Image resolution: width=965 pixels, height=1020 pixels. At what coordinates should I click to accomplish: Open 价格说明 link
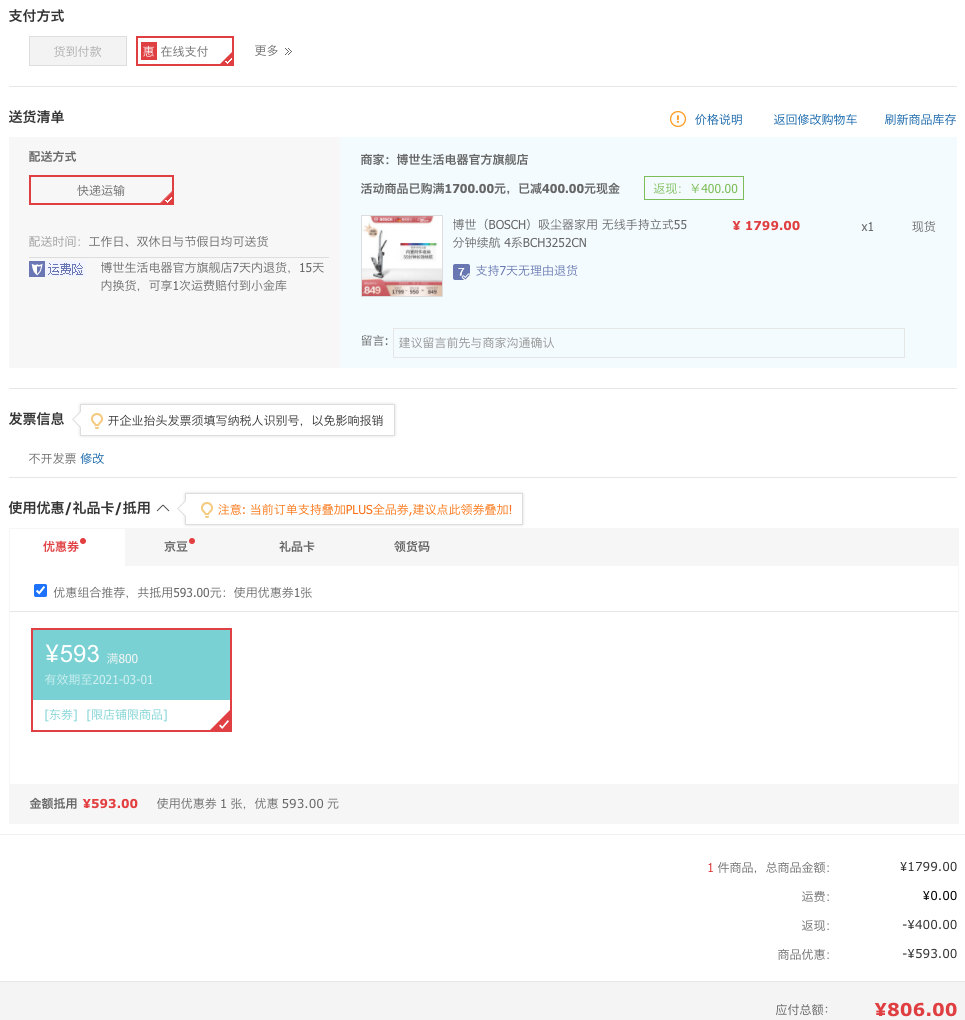[x=718, y=120]
